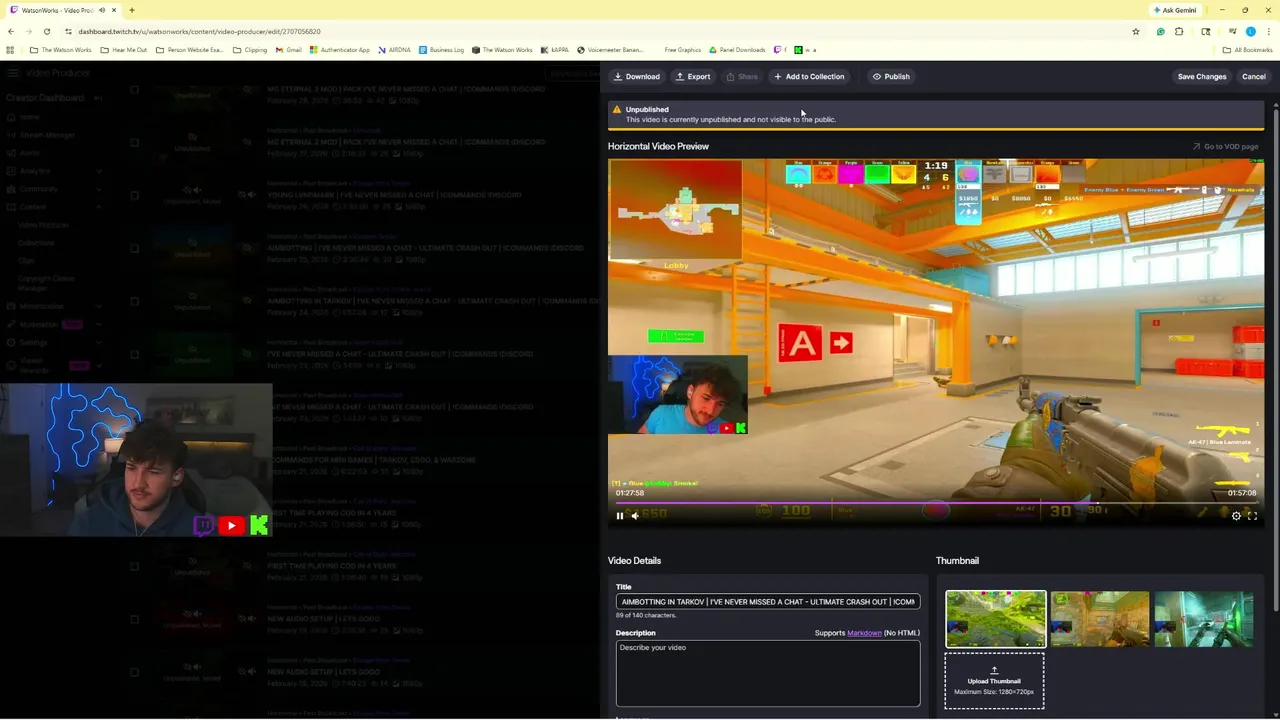Open the Business Log bookmark
Image resolution: width=1280 pixels, height=720 pixels.
pyautogui.click(x=441, y=50)
